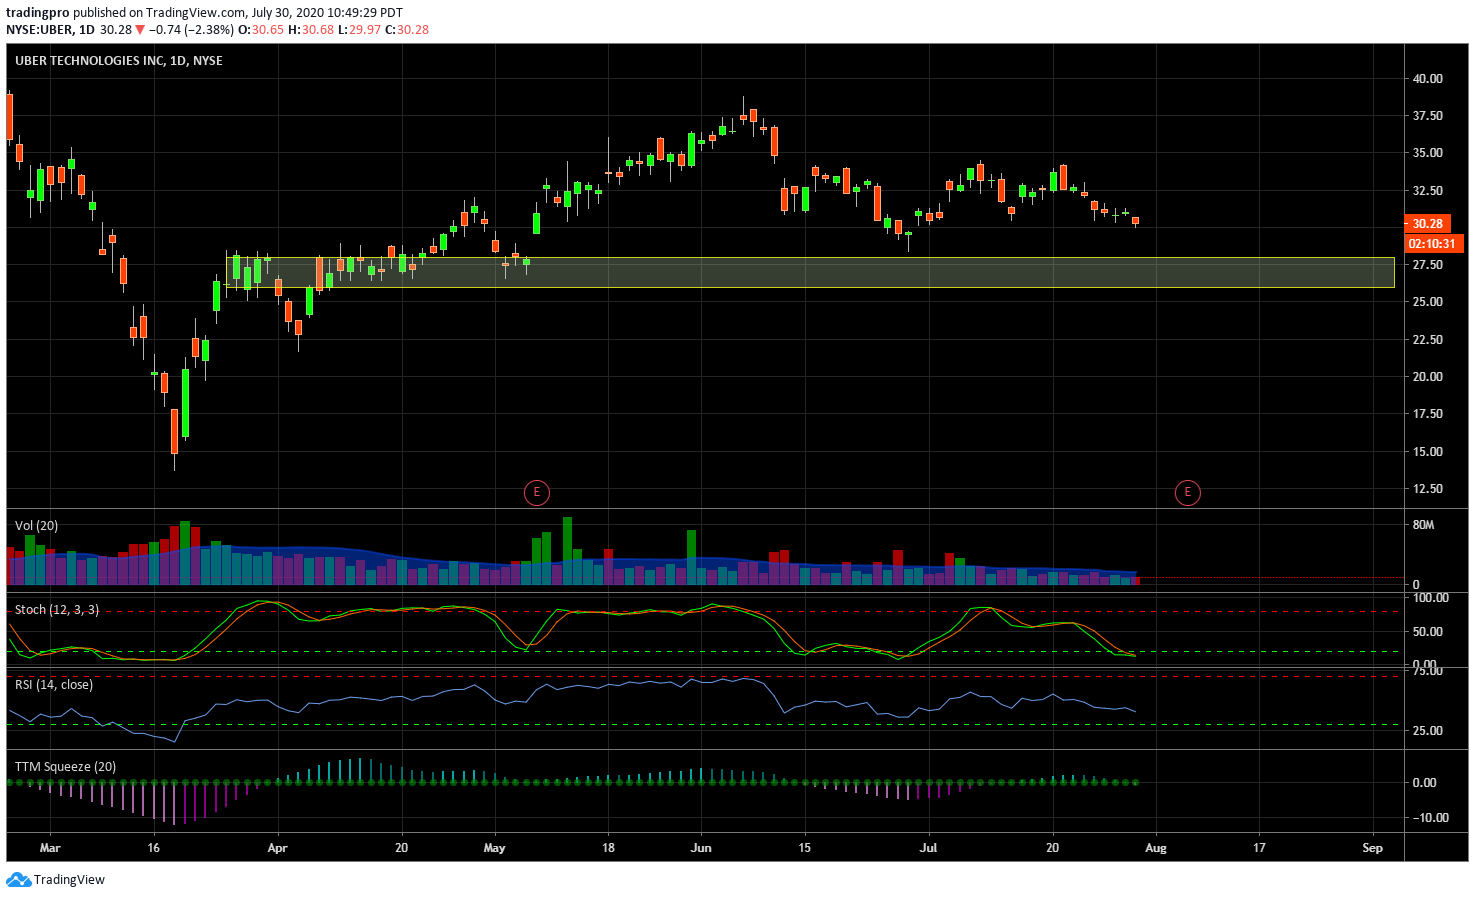This screenshot has height=898, width=1475.
Task: Click the Stoch (12, 3, 3) indicator label
Action: pyautogui.click(x=57, y=610)
